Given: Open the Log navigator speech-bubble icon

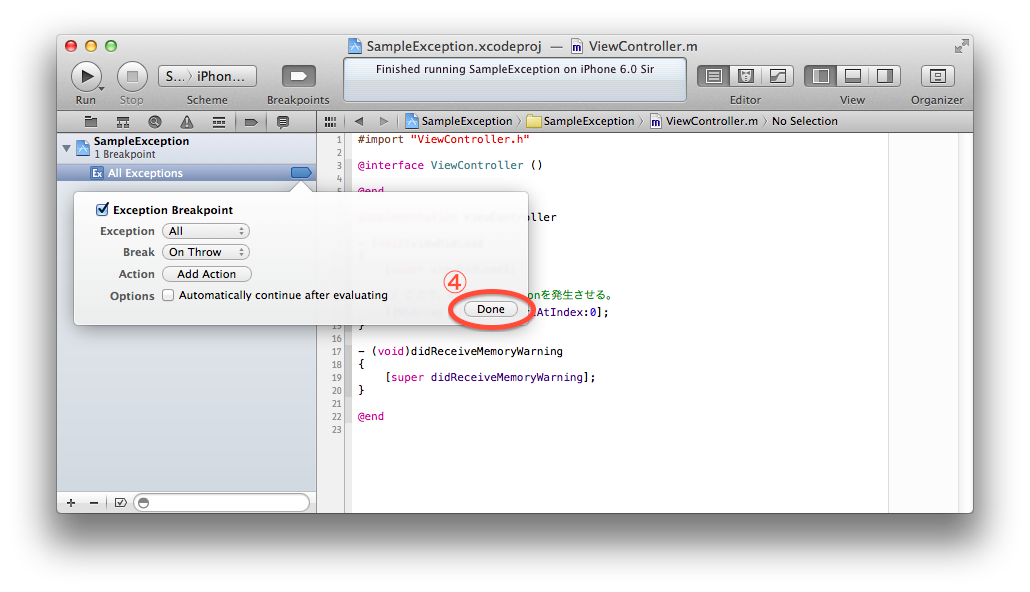Looking at the screenshot, I should point(283,122).
